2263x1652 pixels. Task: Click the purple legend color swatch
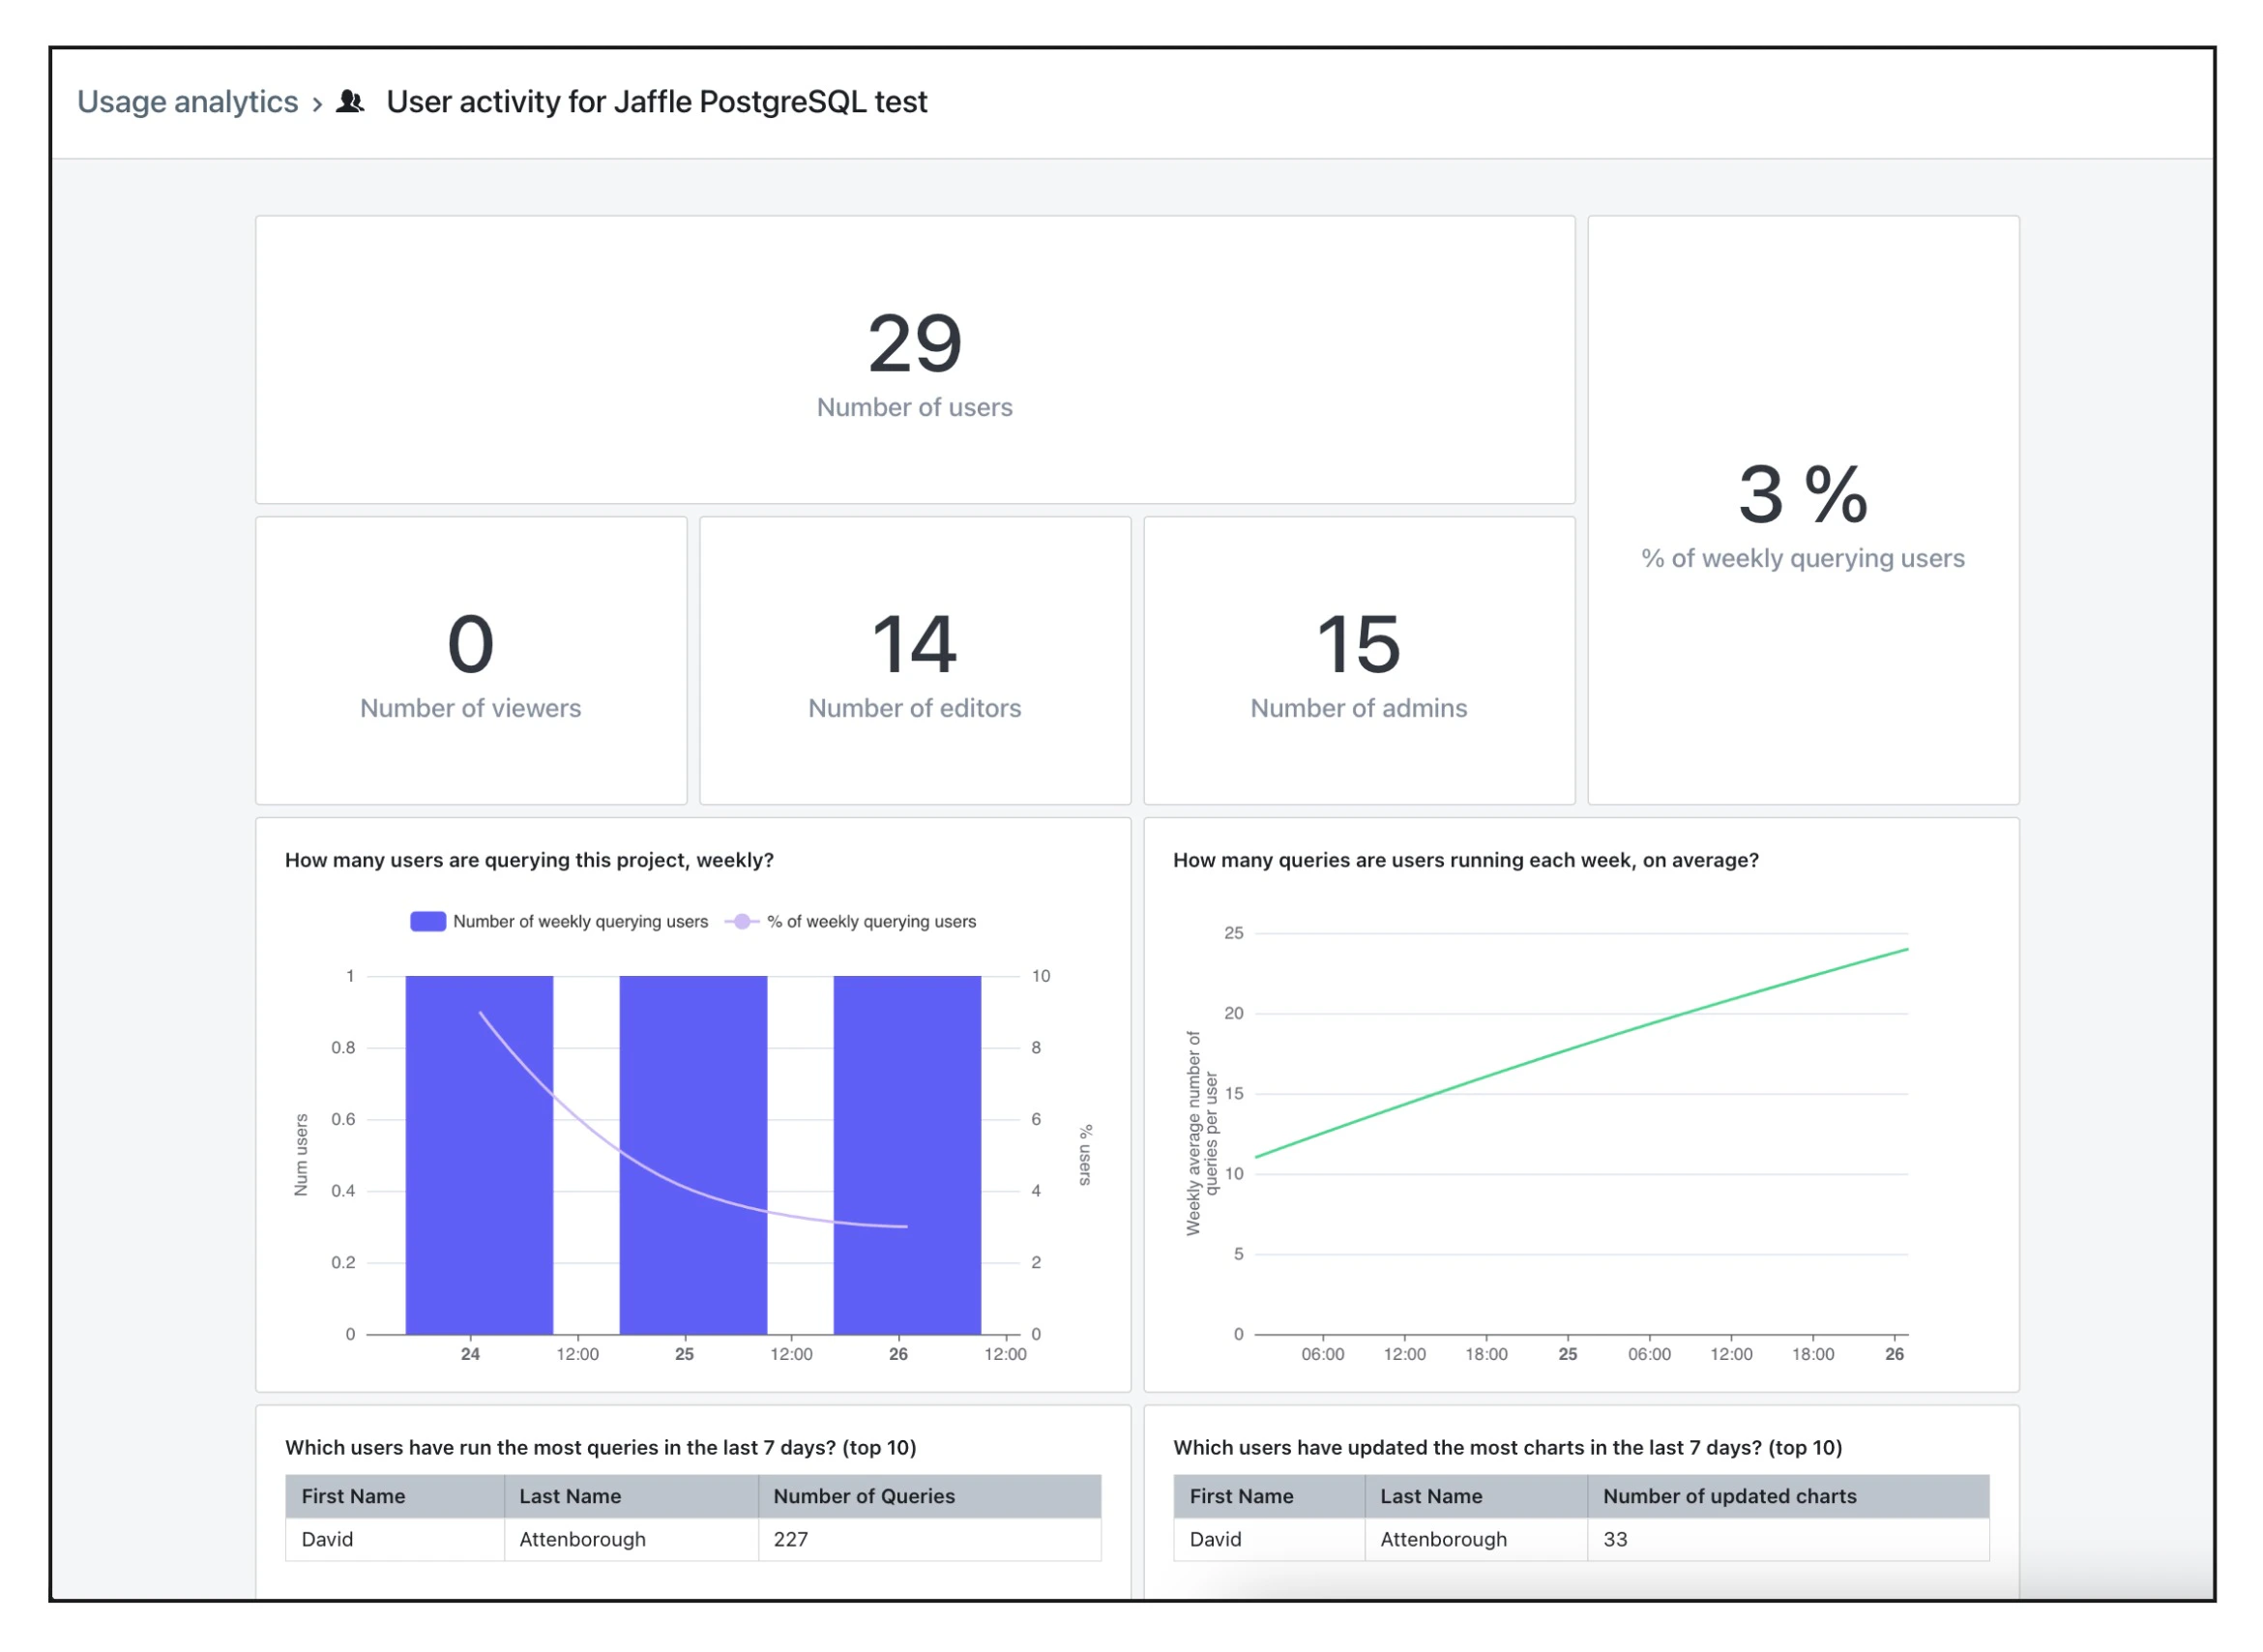coord(428,921)
